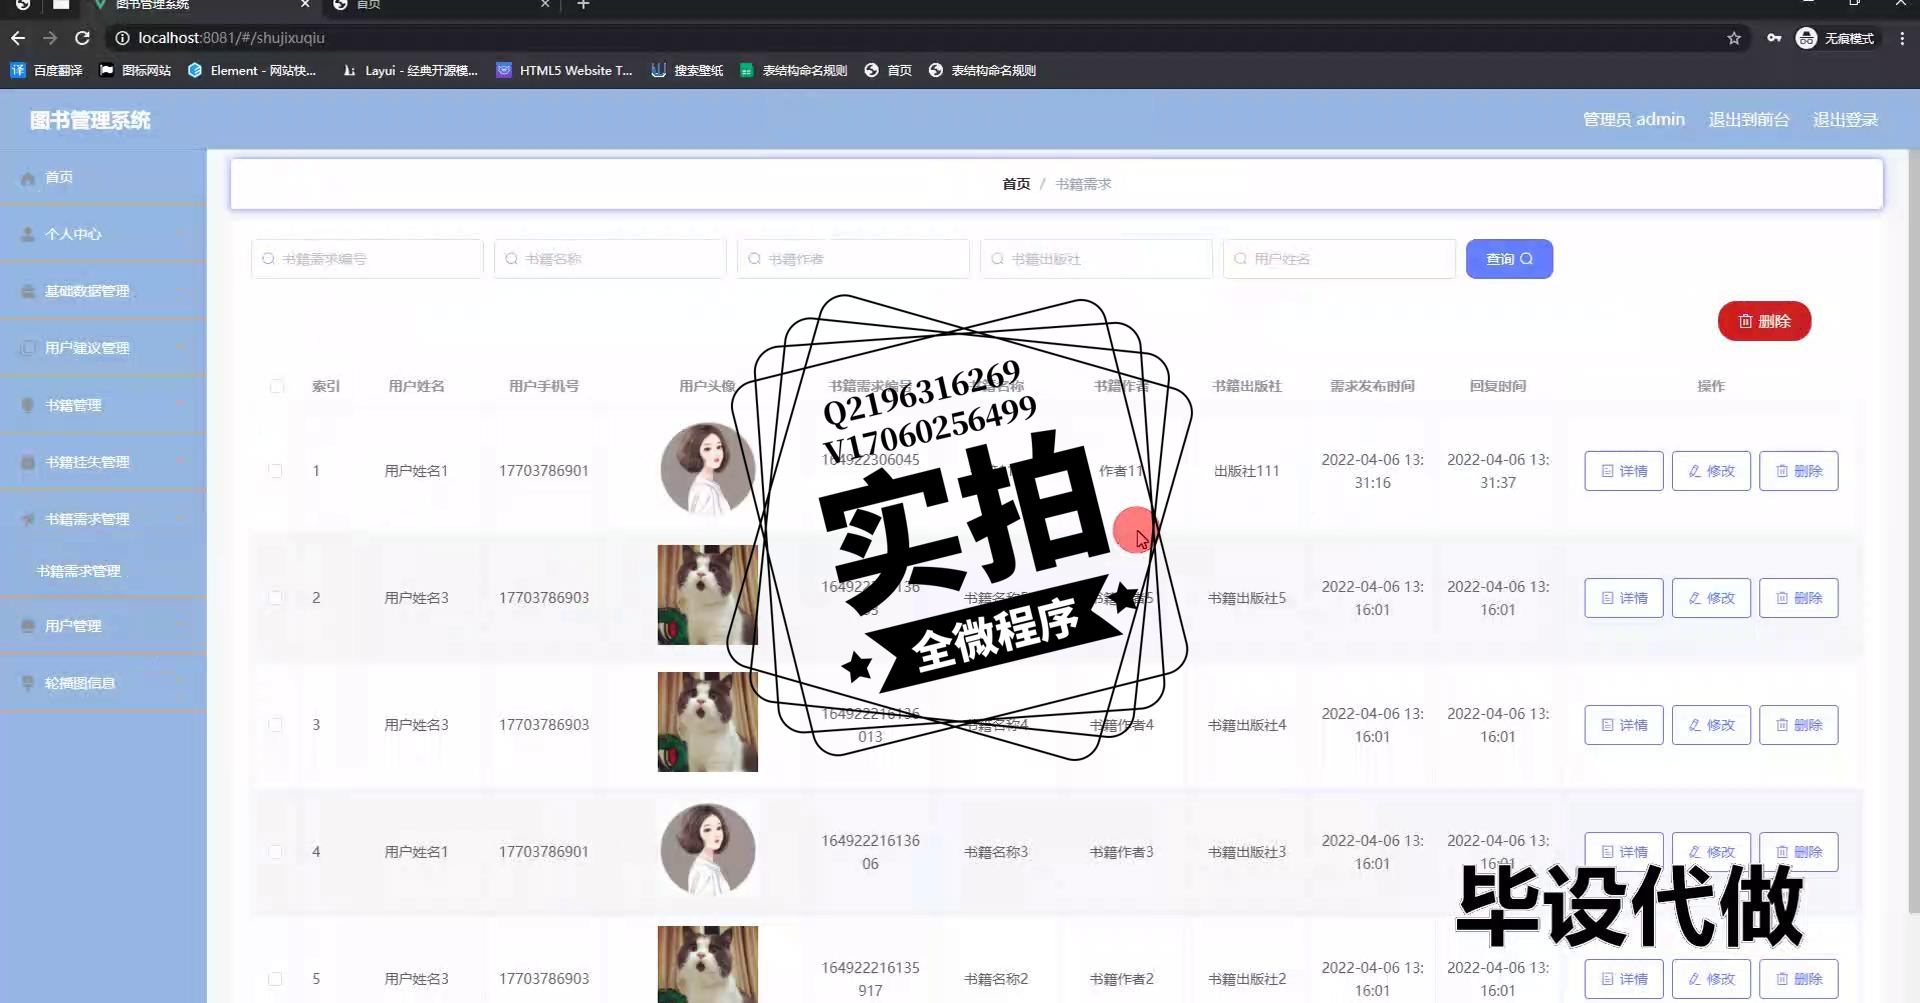Click 删除 for row 2

coord(1799,598)
